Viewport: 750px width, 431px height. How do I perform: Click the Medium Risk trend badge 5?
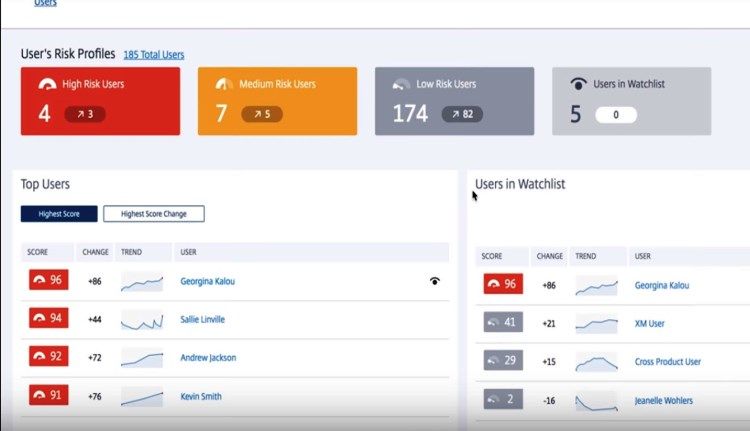click(262, 114)
